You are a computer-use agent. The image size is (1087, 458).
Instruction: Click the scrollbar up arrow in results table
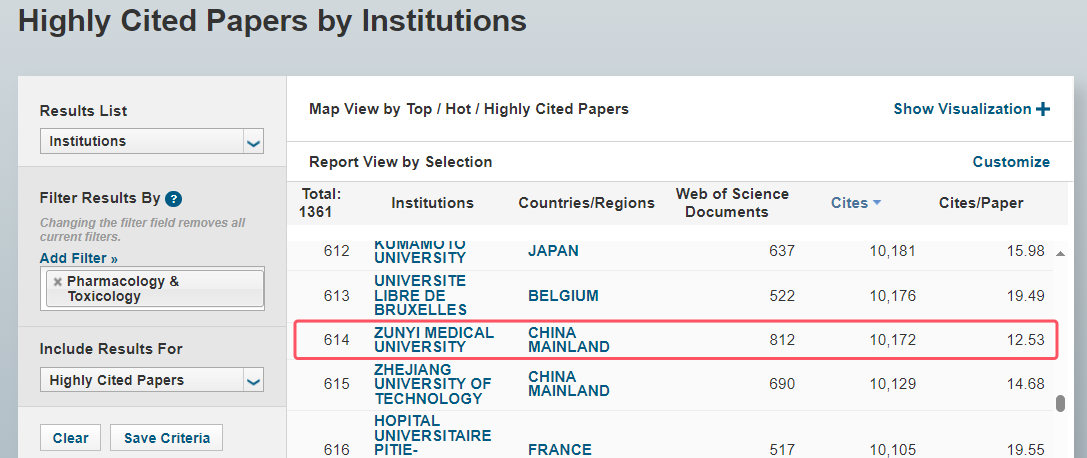click(x=1060, y=254)
